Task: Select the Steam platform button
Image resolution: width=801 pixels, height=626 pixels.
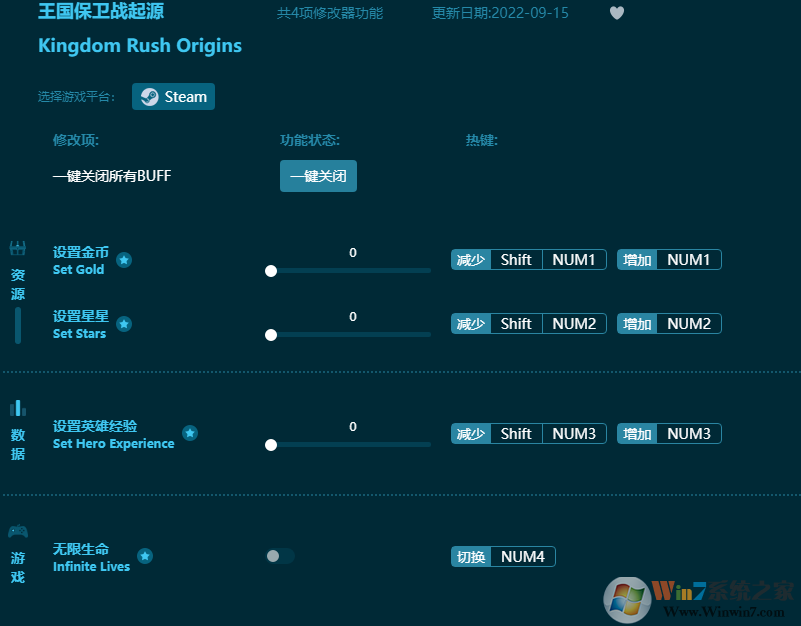Action: 173,97
